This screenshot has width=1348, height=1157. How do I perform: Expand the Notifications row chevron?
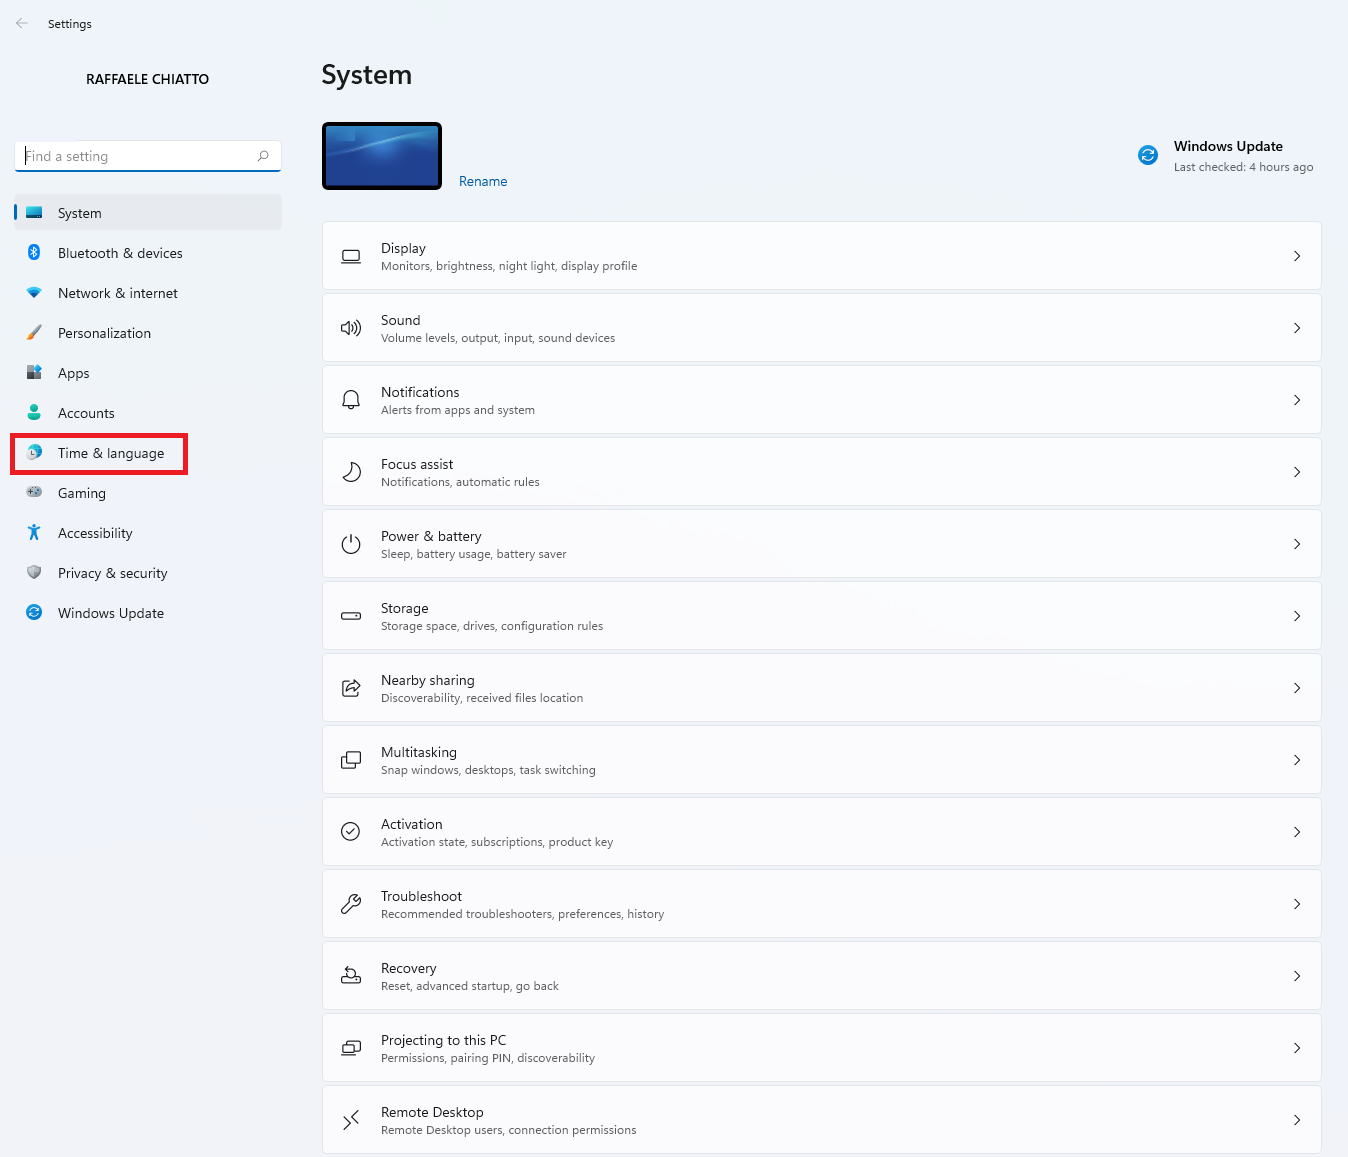click(1297, 400)
